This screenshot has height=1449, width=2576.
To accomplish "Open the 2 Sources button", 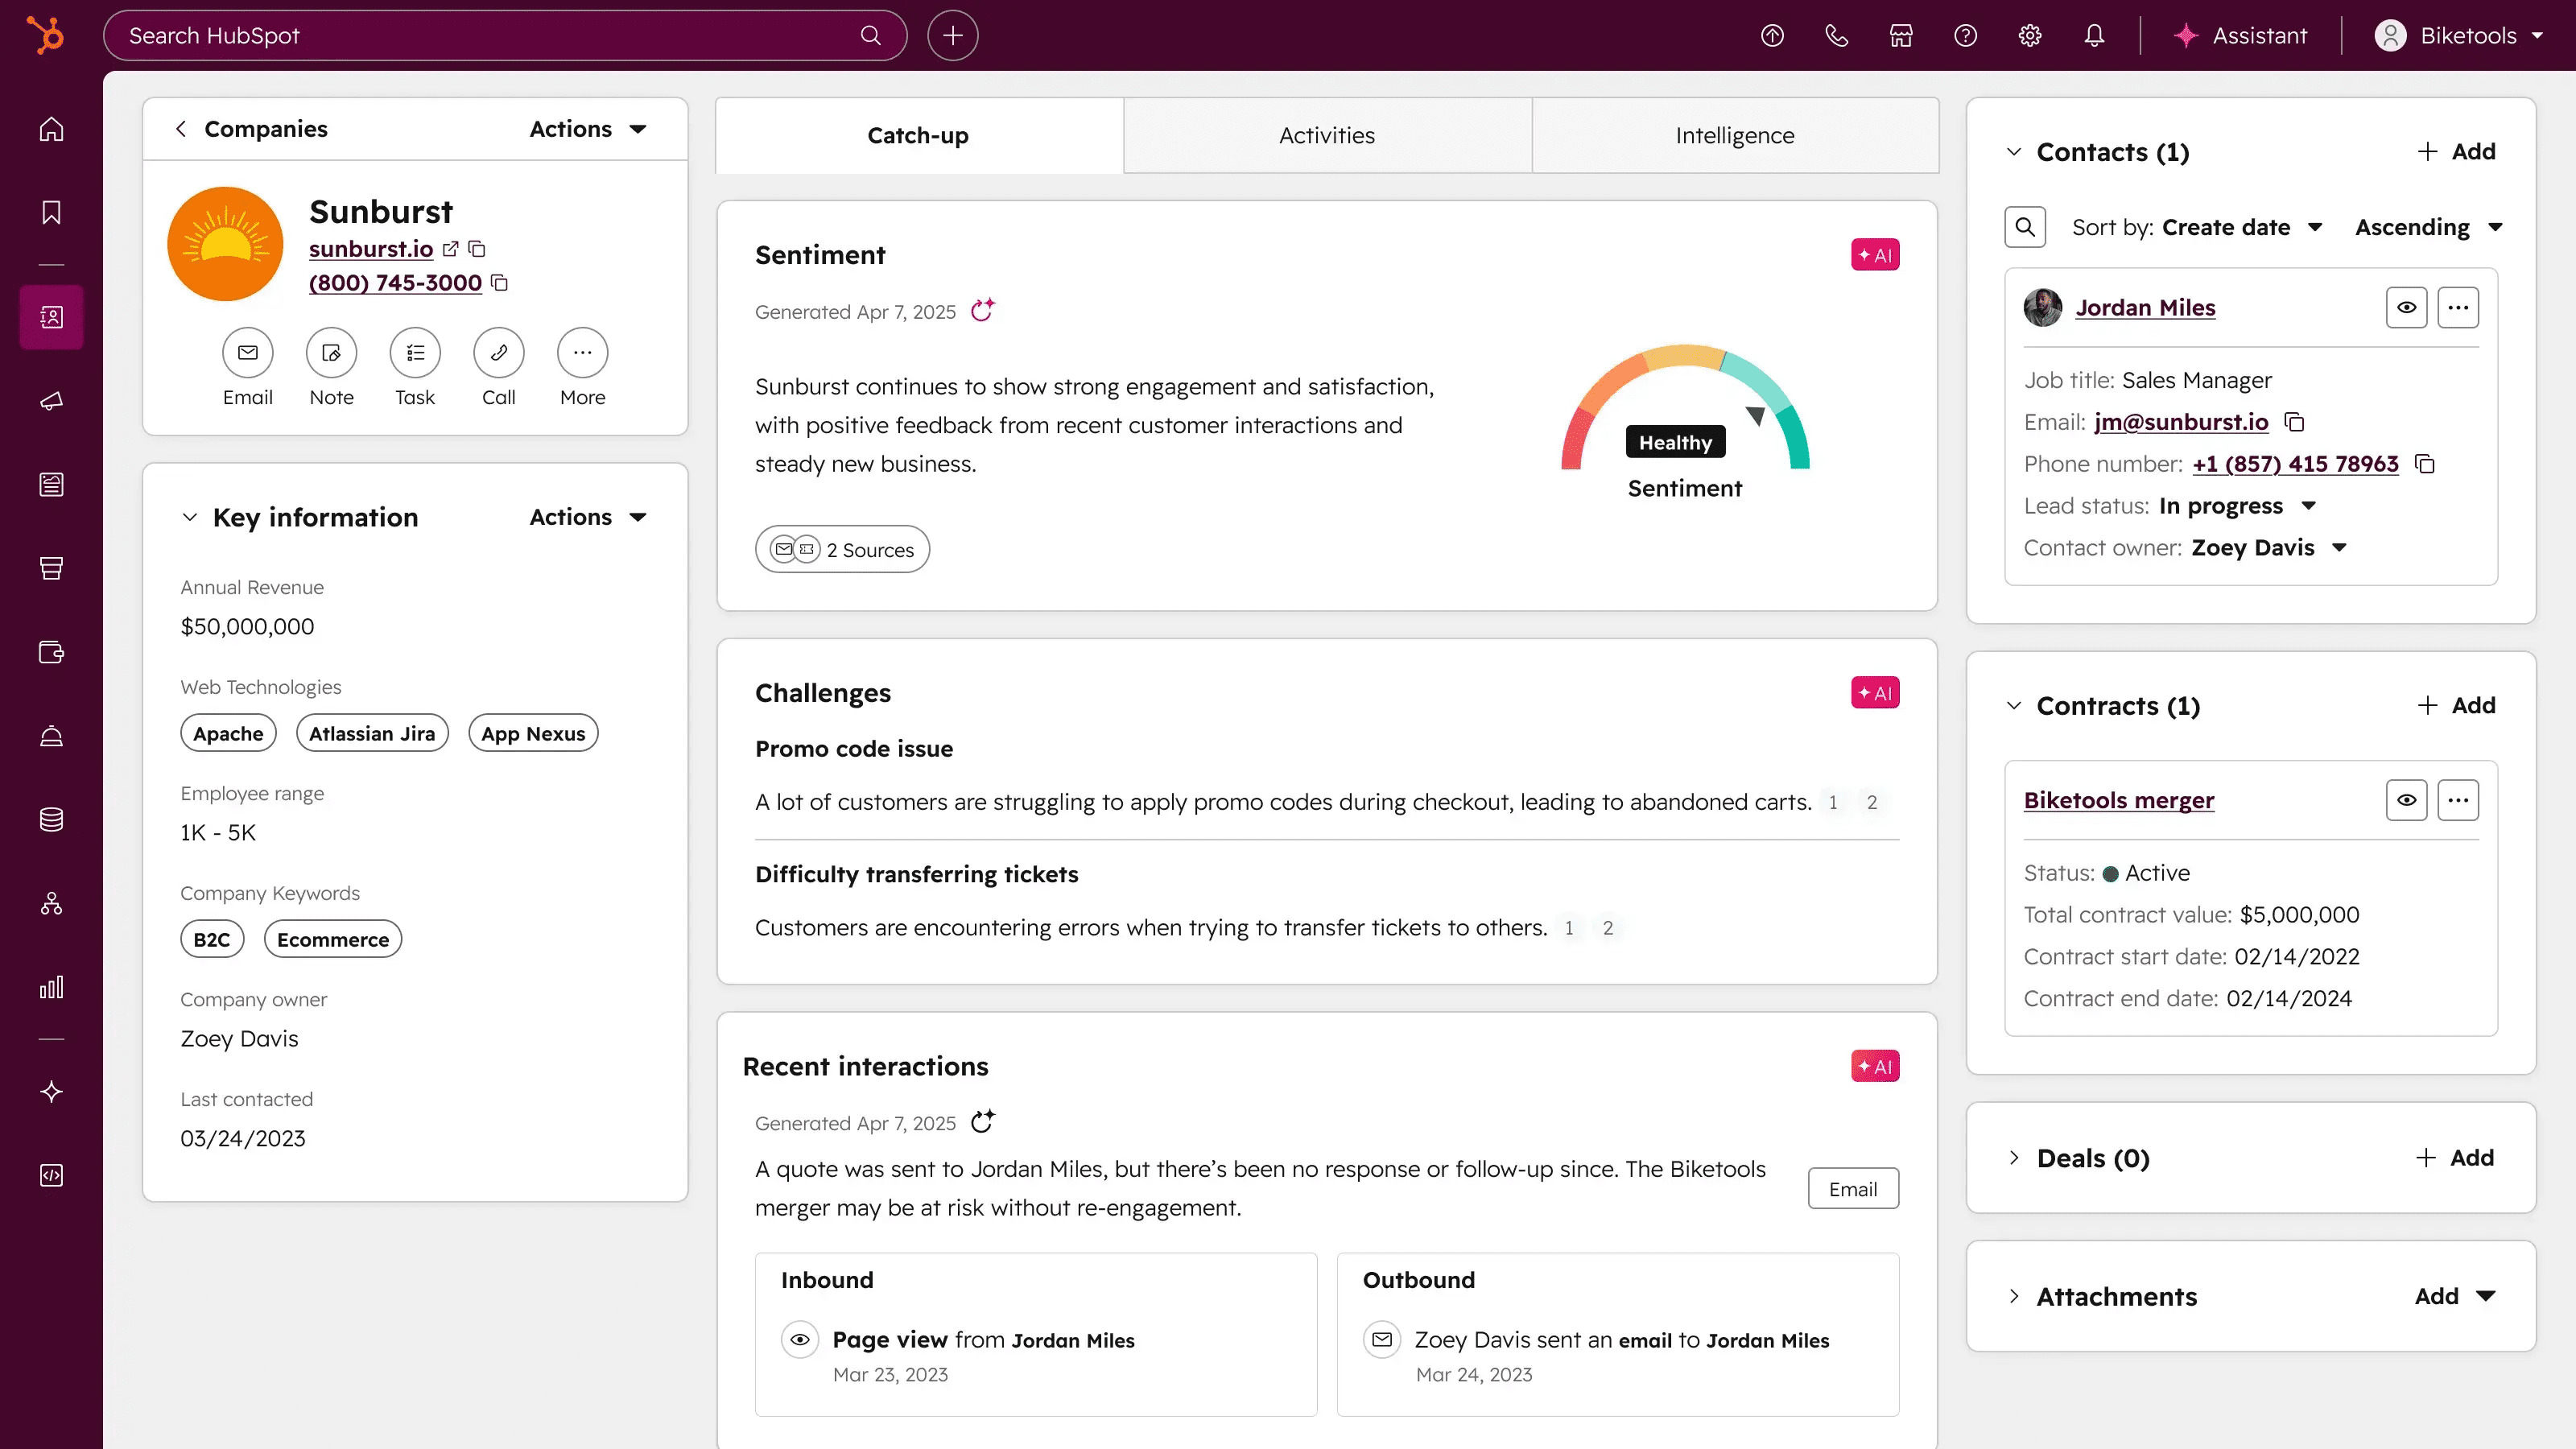I will click(842, 549).
